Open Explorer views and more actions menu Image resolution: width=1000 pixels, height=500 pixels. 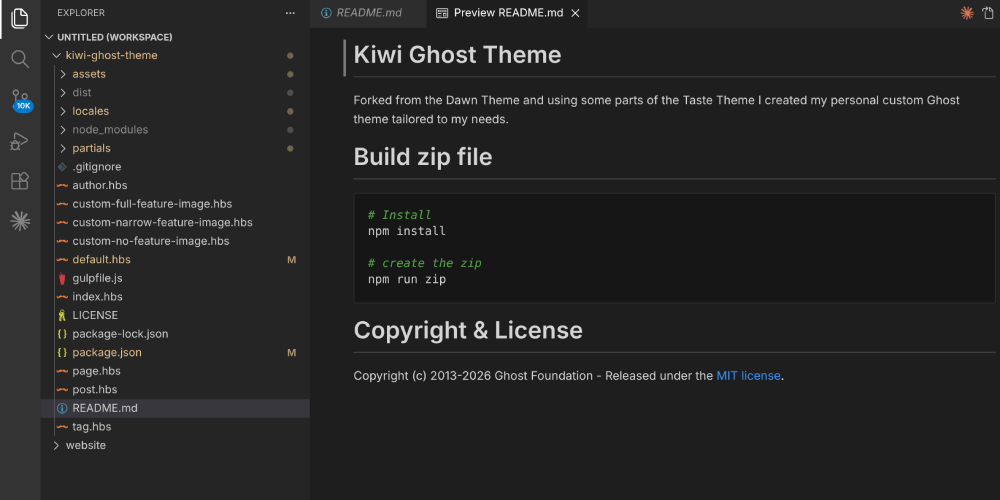pyautogui.click(x=290, y=13)
